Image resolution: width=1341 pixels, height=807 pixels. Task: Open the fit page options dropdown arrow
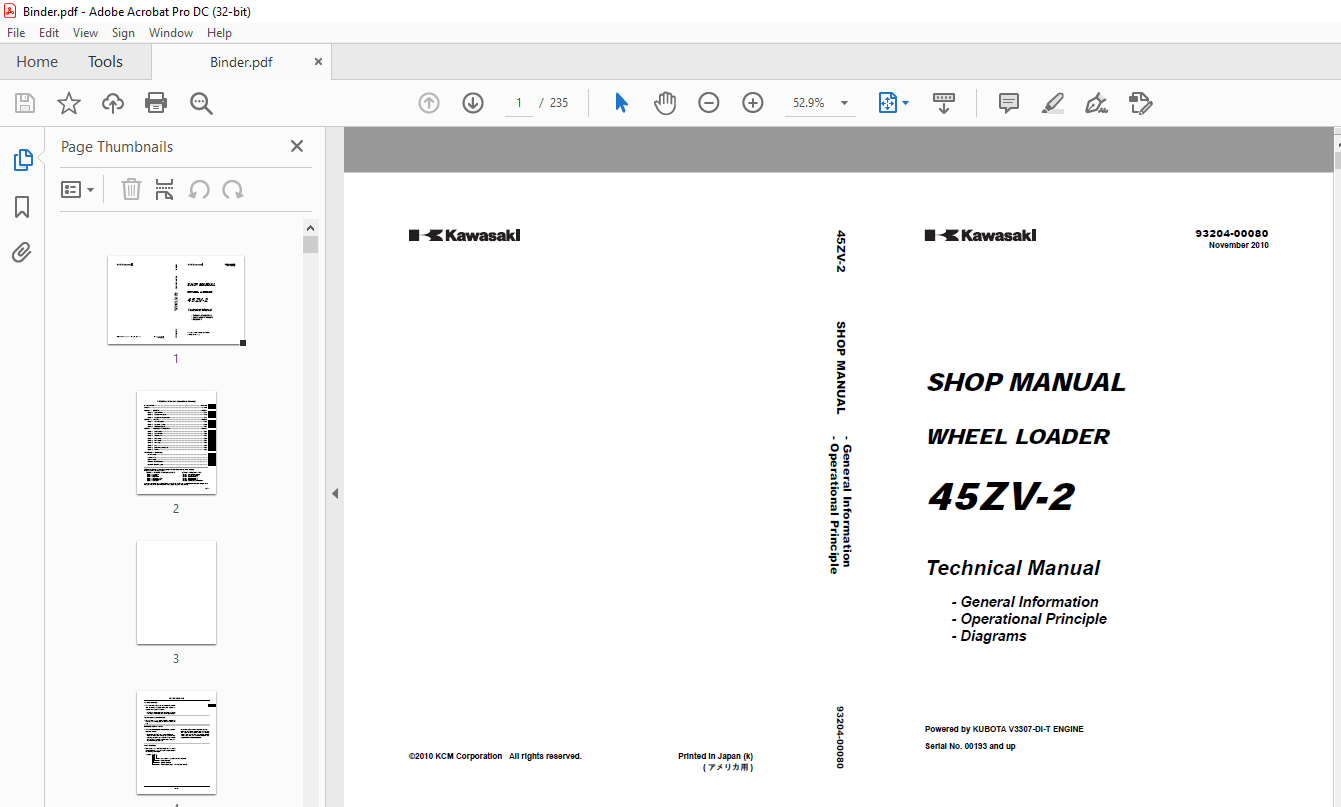pyautogui.click(x=906, y=103)
